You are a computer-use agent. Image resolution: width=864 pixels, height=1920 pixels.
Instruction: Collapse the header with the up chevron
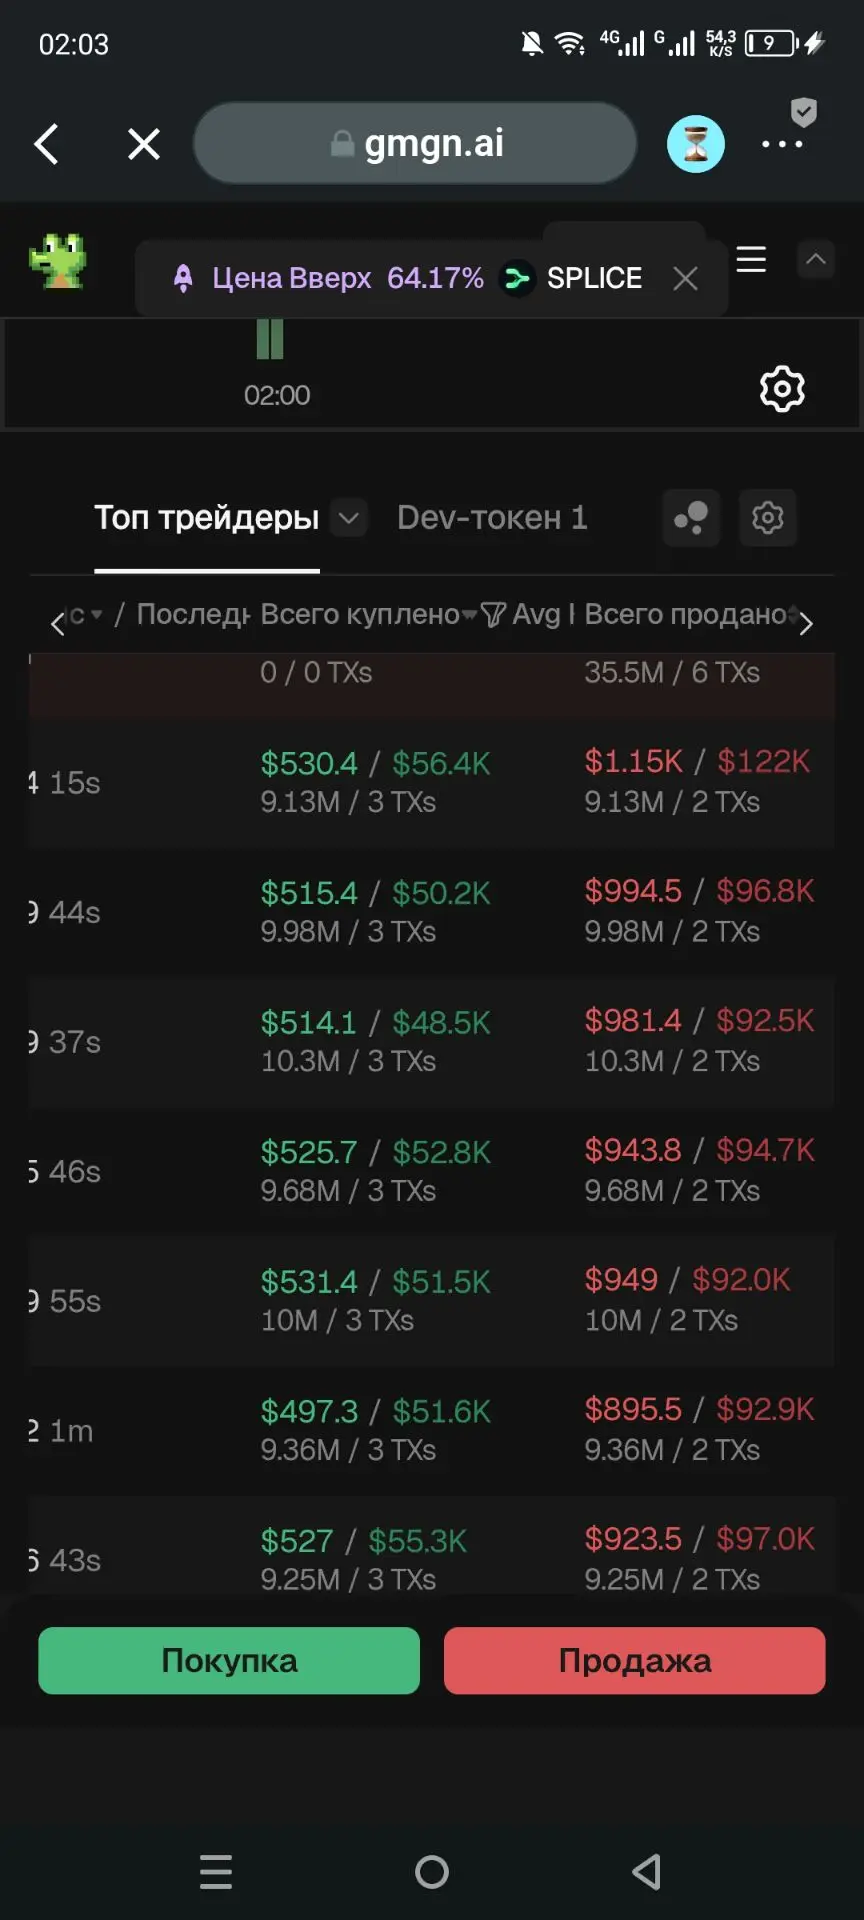click(816, 260)
